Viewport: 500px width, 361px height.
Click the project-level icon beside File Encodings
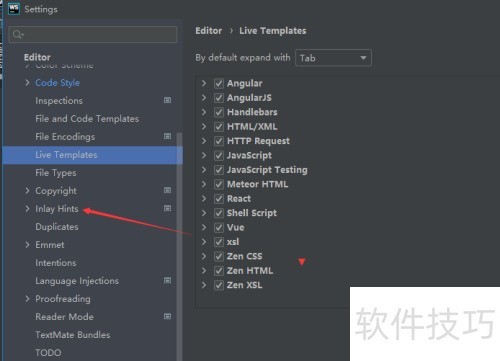168,136
